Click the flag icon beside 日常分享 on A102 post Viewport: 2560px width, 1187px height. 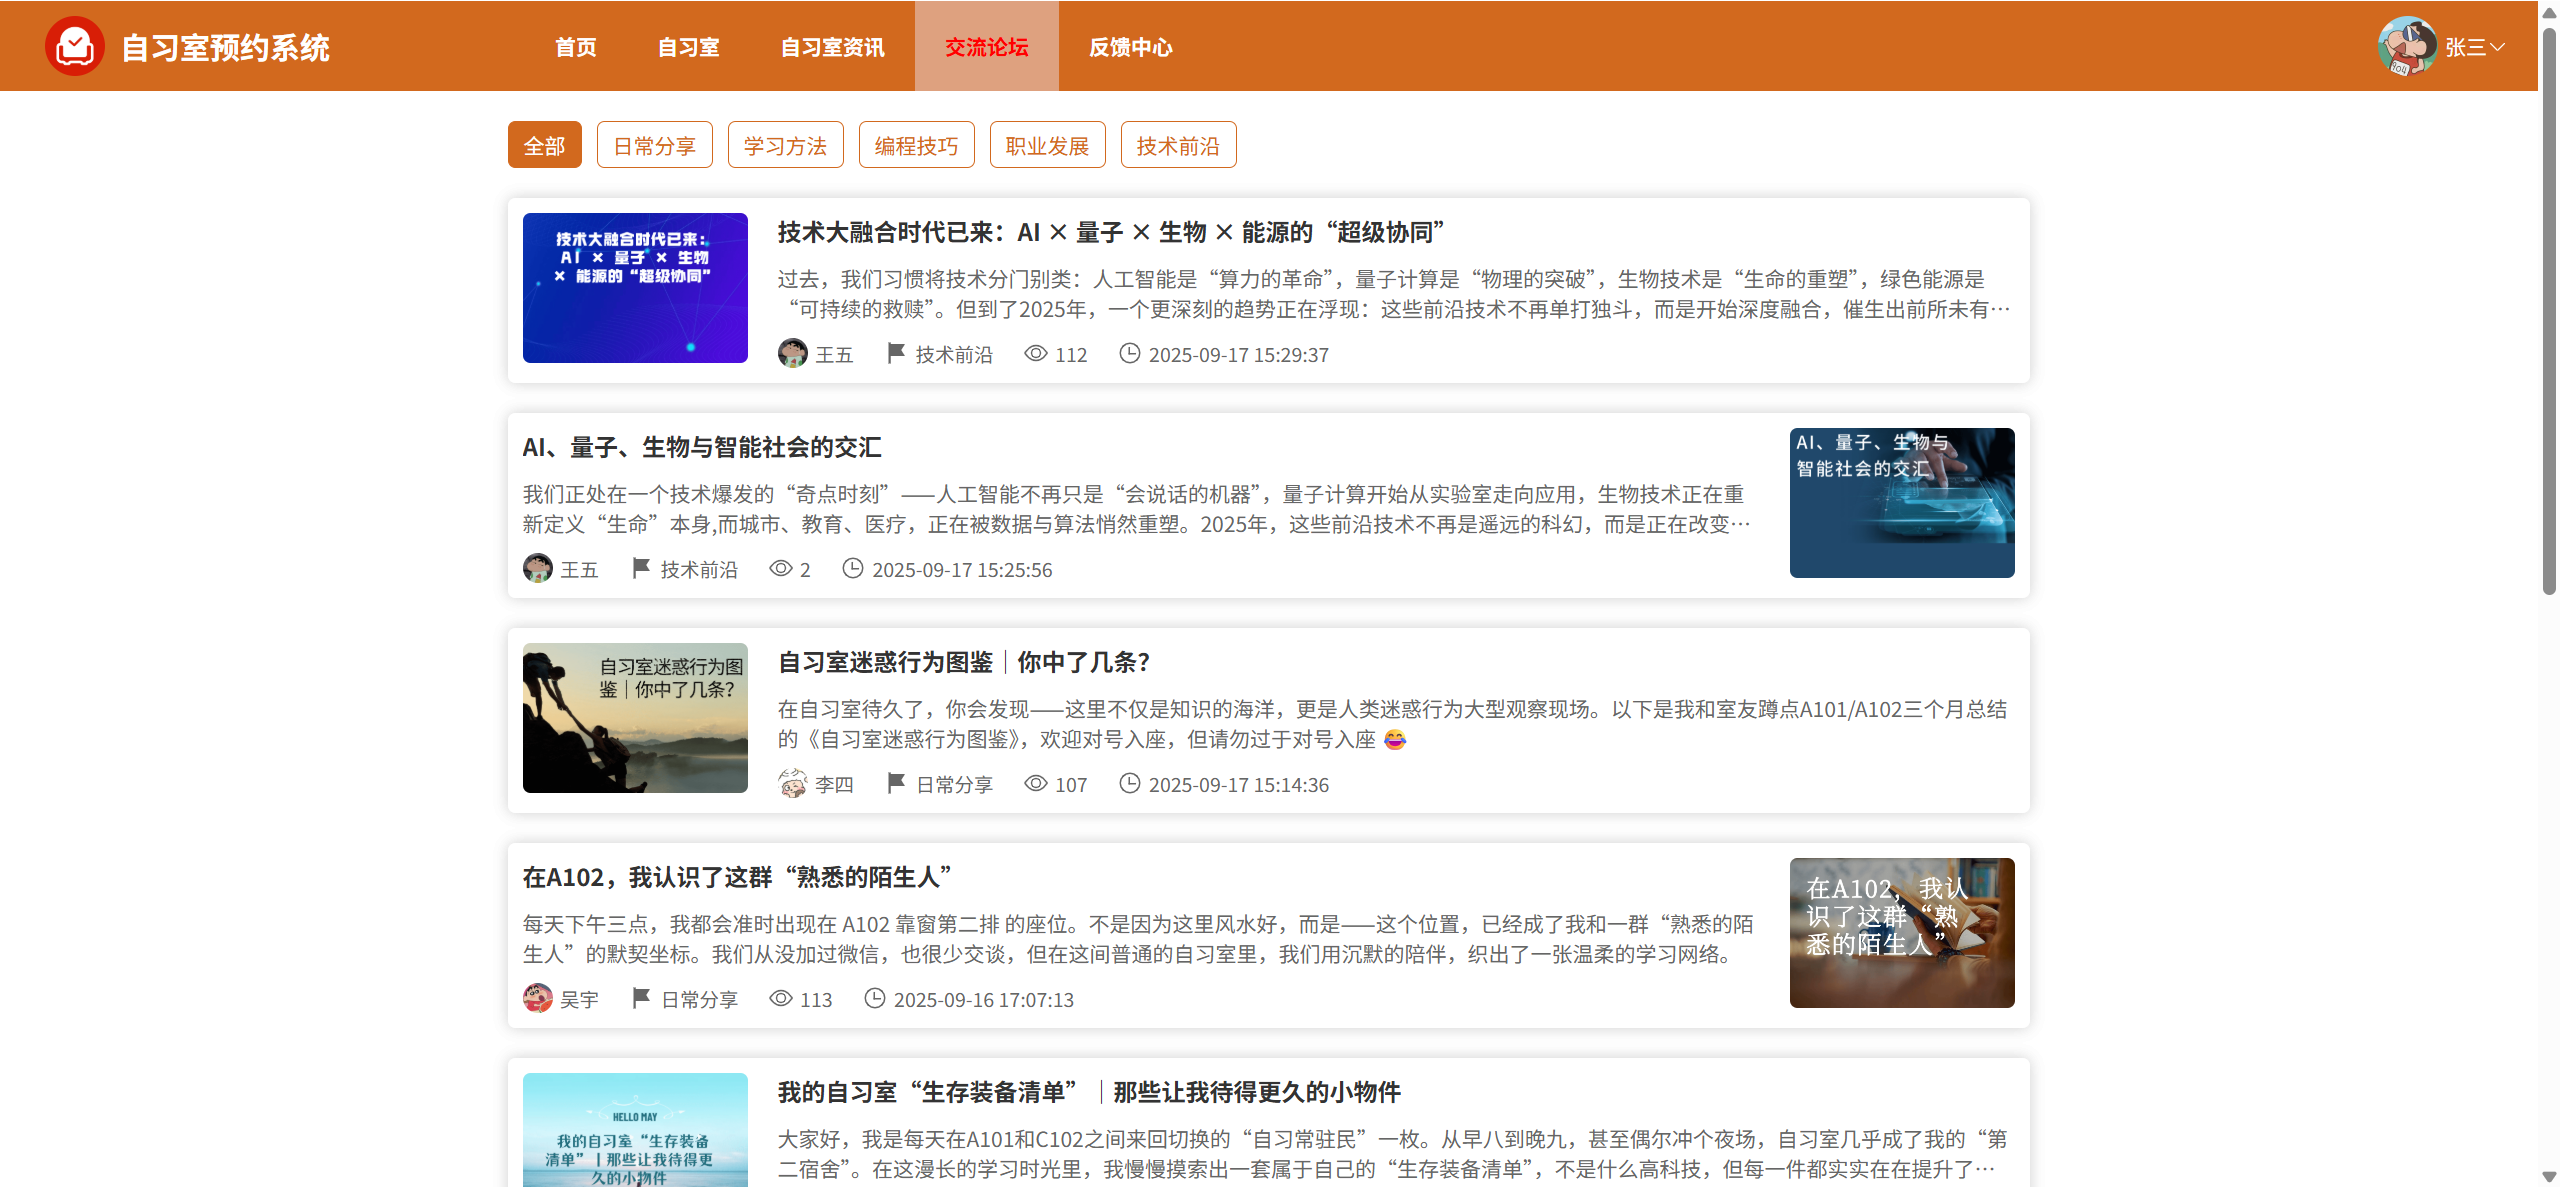pyautogui.click(x=641, y=998)
